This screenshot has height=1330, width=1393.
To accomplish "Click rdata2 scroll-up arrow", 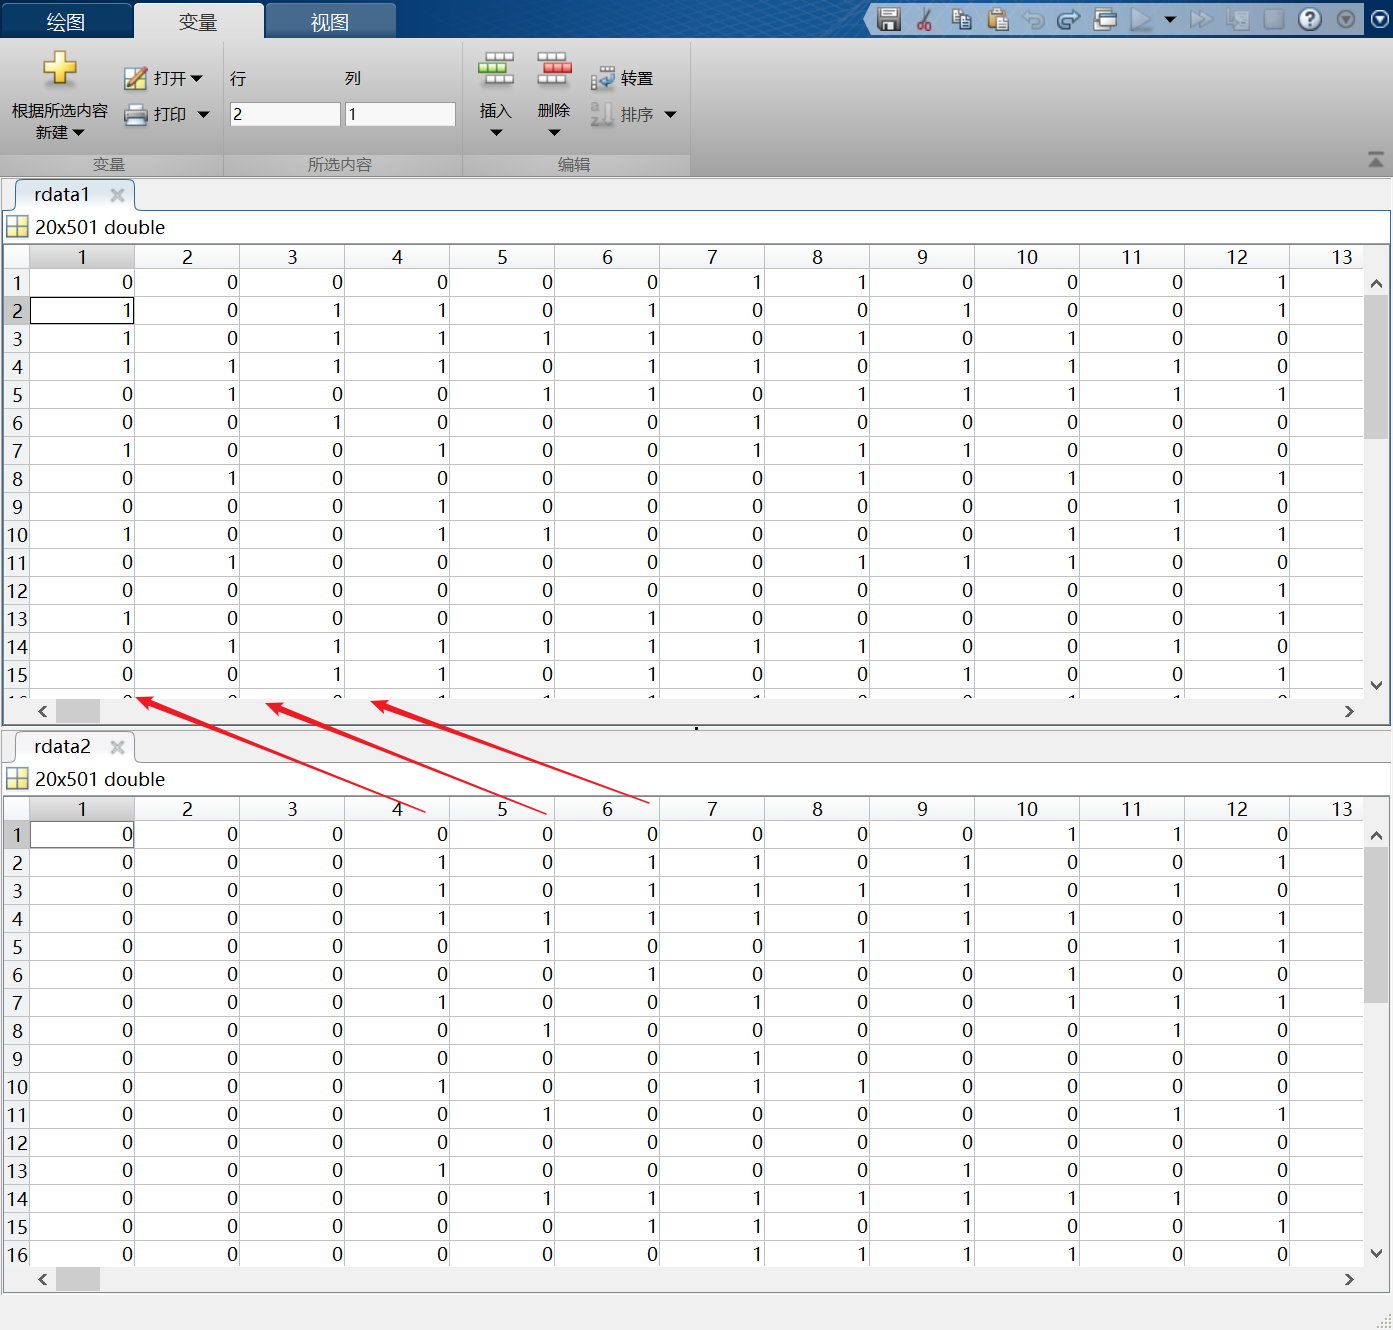I will coord(1376,835).
